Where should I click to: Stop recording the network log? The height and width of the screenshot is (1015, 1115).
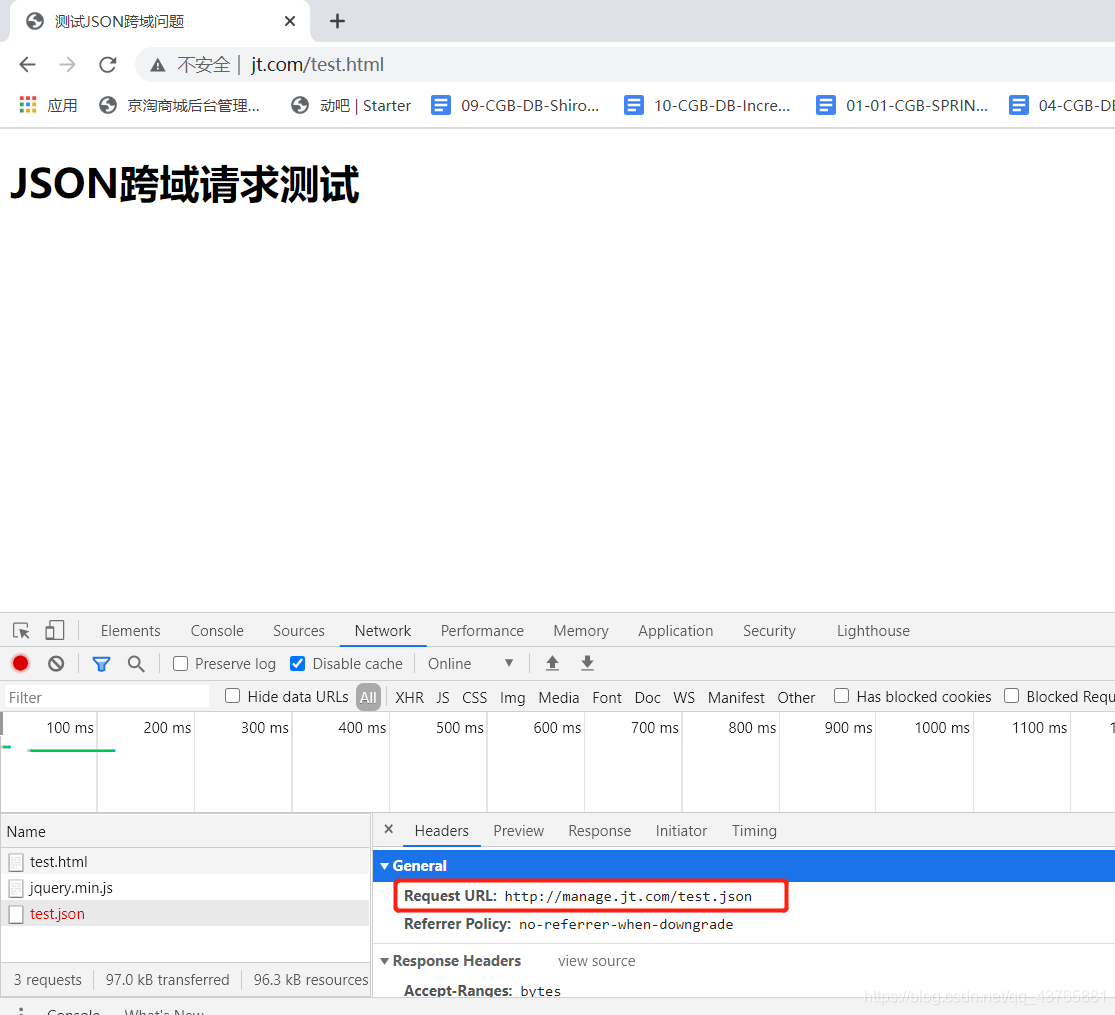(x=20, y=663)
